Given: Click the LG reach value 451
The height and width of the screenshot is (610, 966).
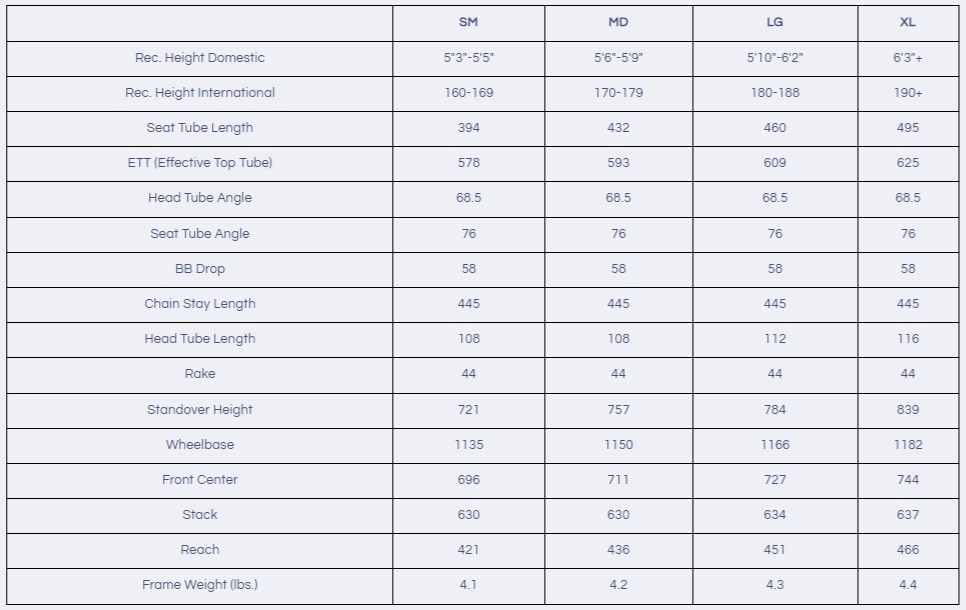Looking at the screenshot, I should coord(774,550).
